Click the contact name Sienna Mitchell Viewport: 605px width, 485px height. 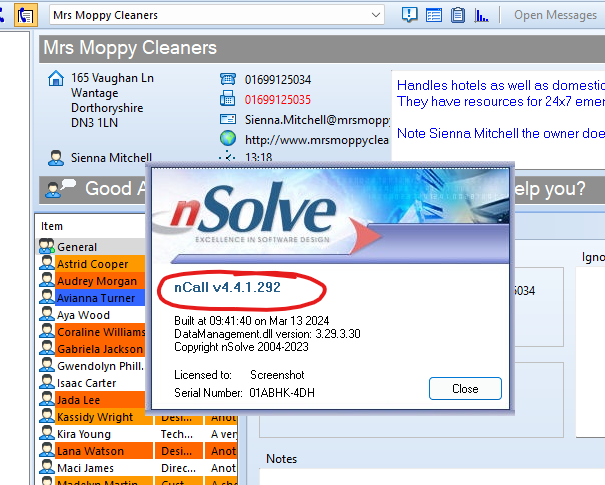111,158
